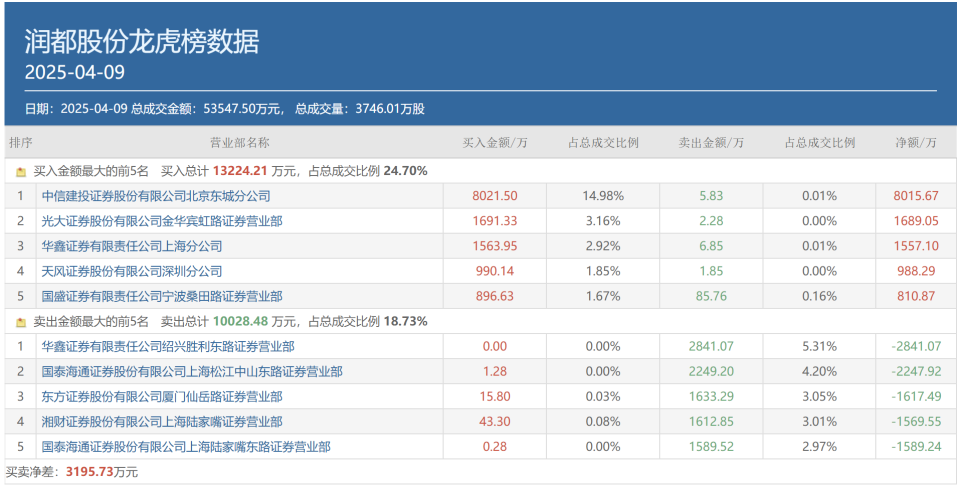Click the 净额/万 column header
This screenshot has width=960, height=488.
coord(916,143)
